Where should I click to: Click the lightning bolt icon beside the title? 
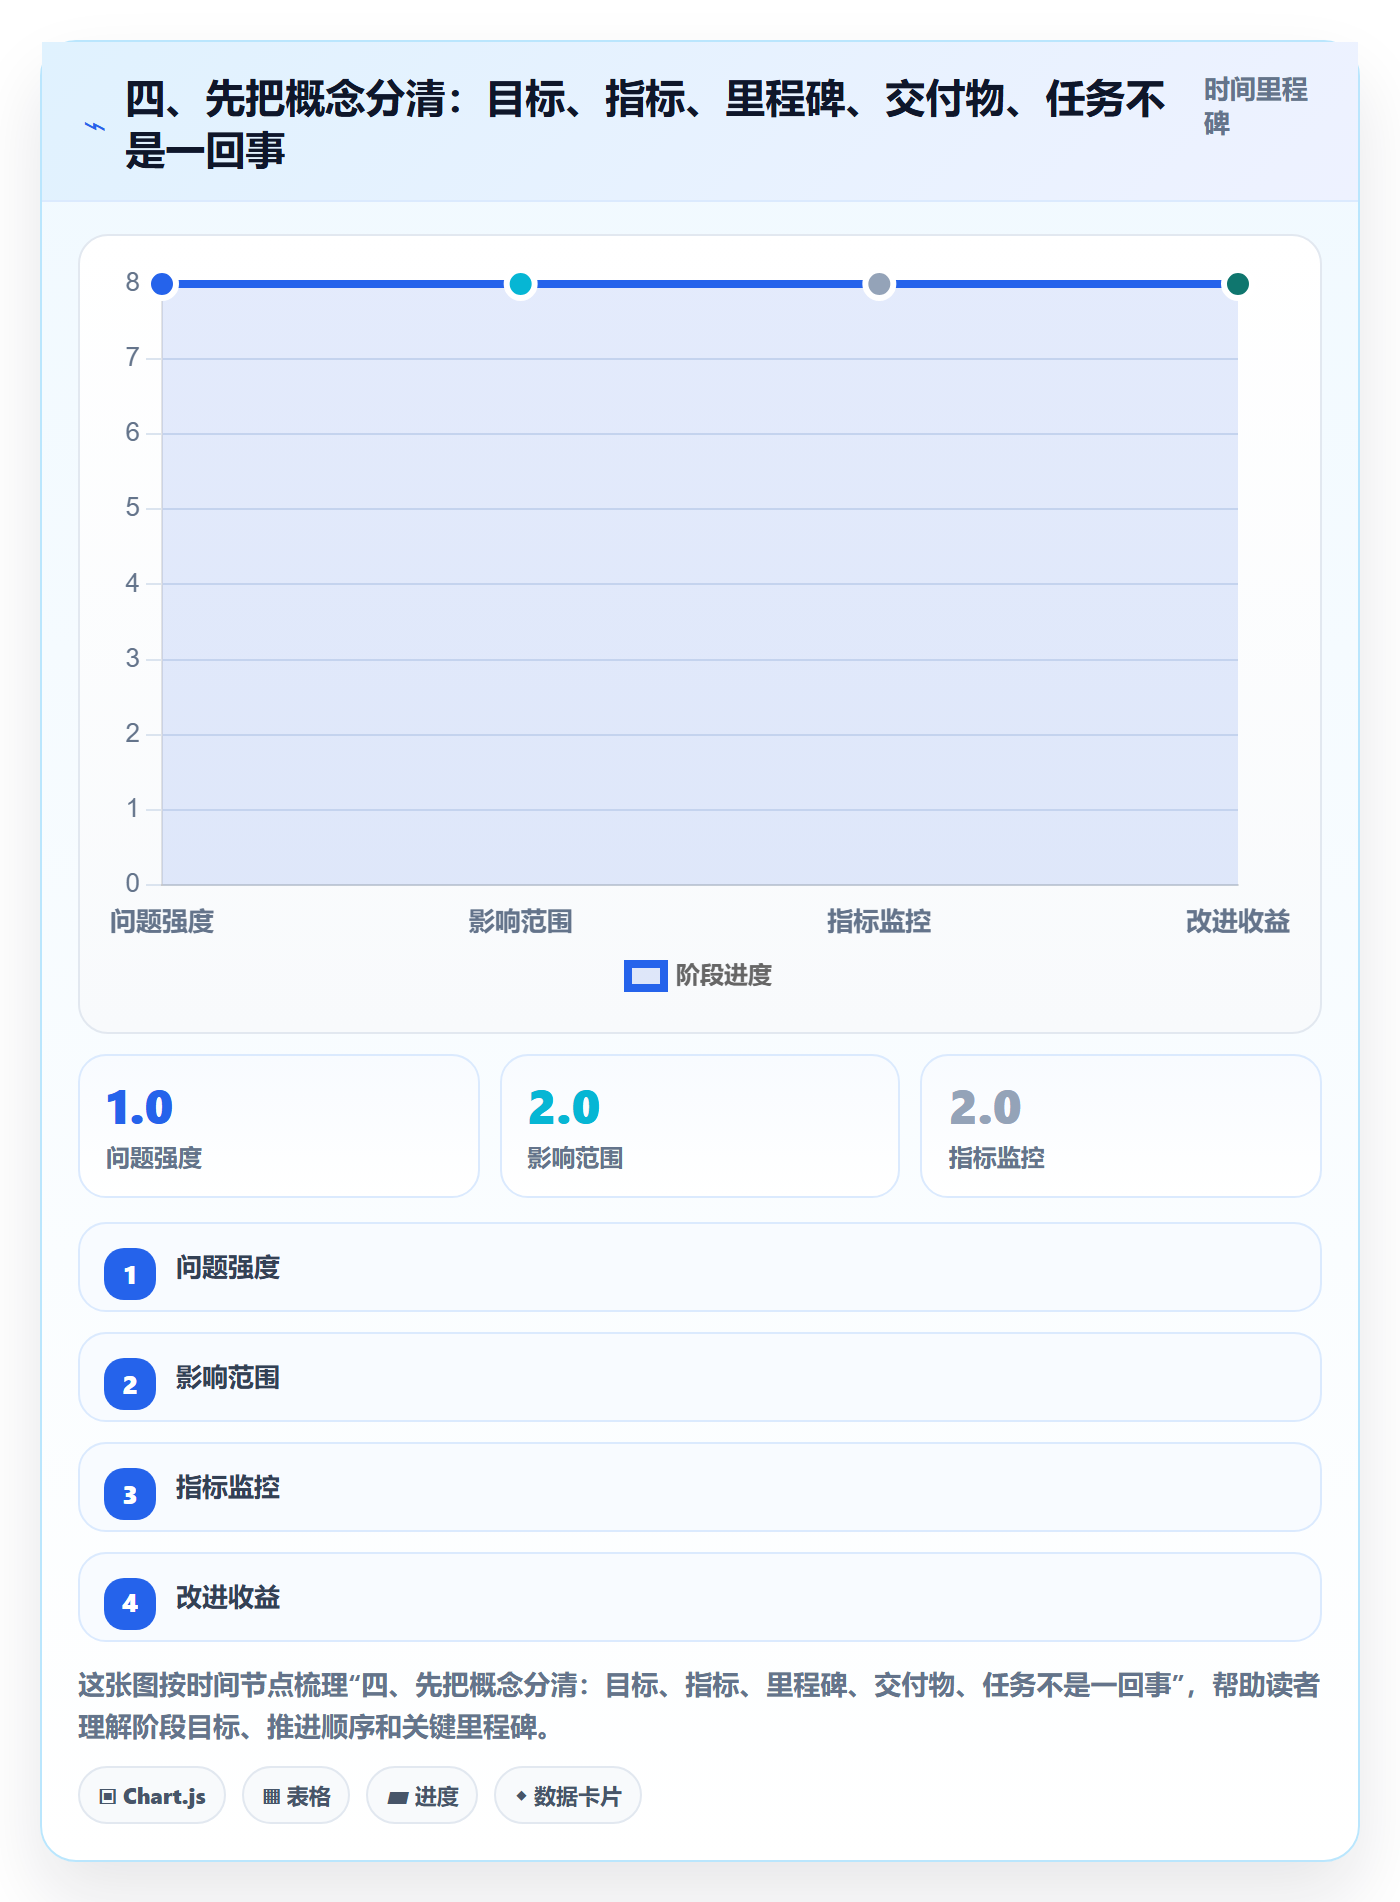pyautogui.click(x=94, y=126)
